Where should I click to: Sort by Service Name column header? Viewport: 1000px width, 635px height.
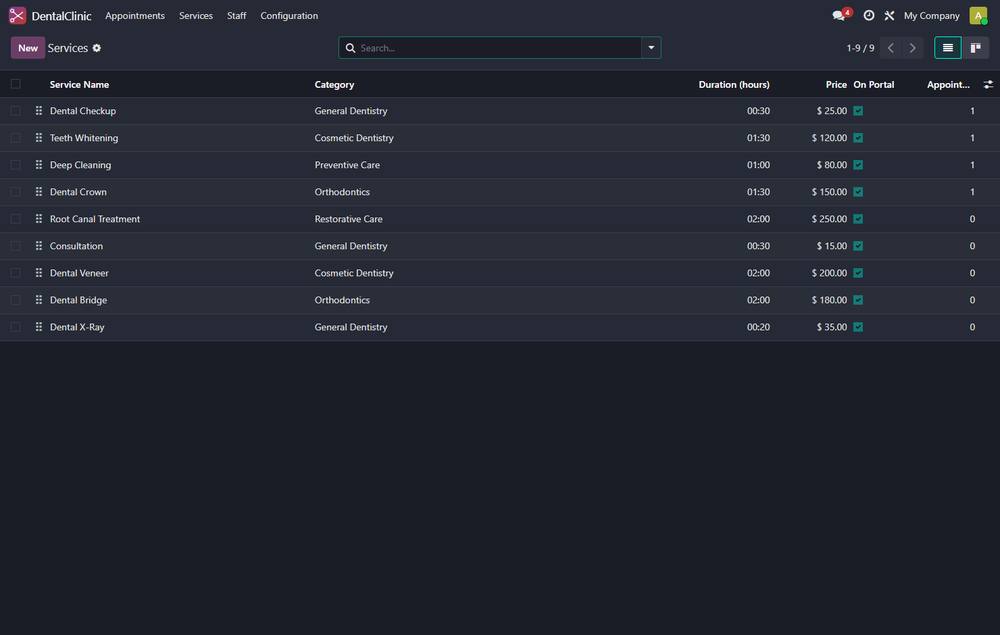(x=79, y=84)
